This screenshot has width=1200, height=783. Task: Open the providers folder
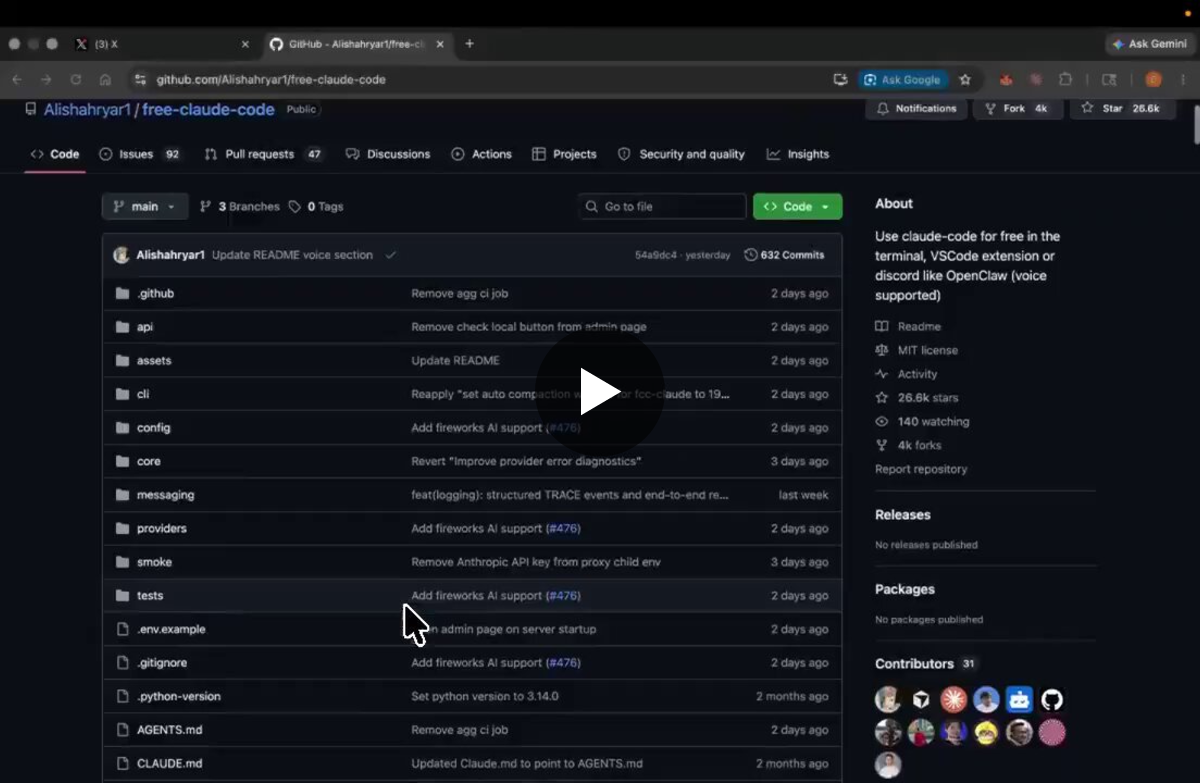coord(162,528)
